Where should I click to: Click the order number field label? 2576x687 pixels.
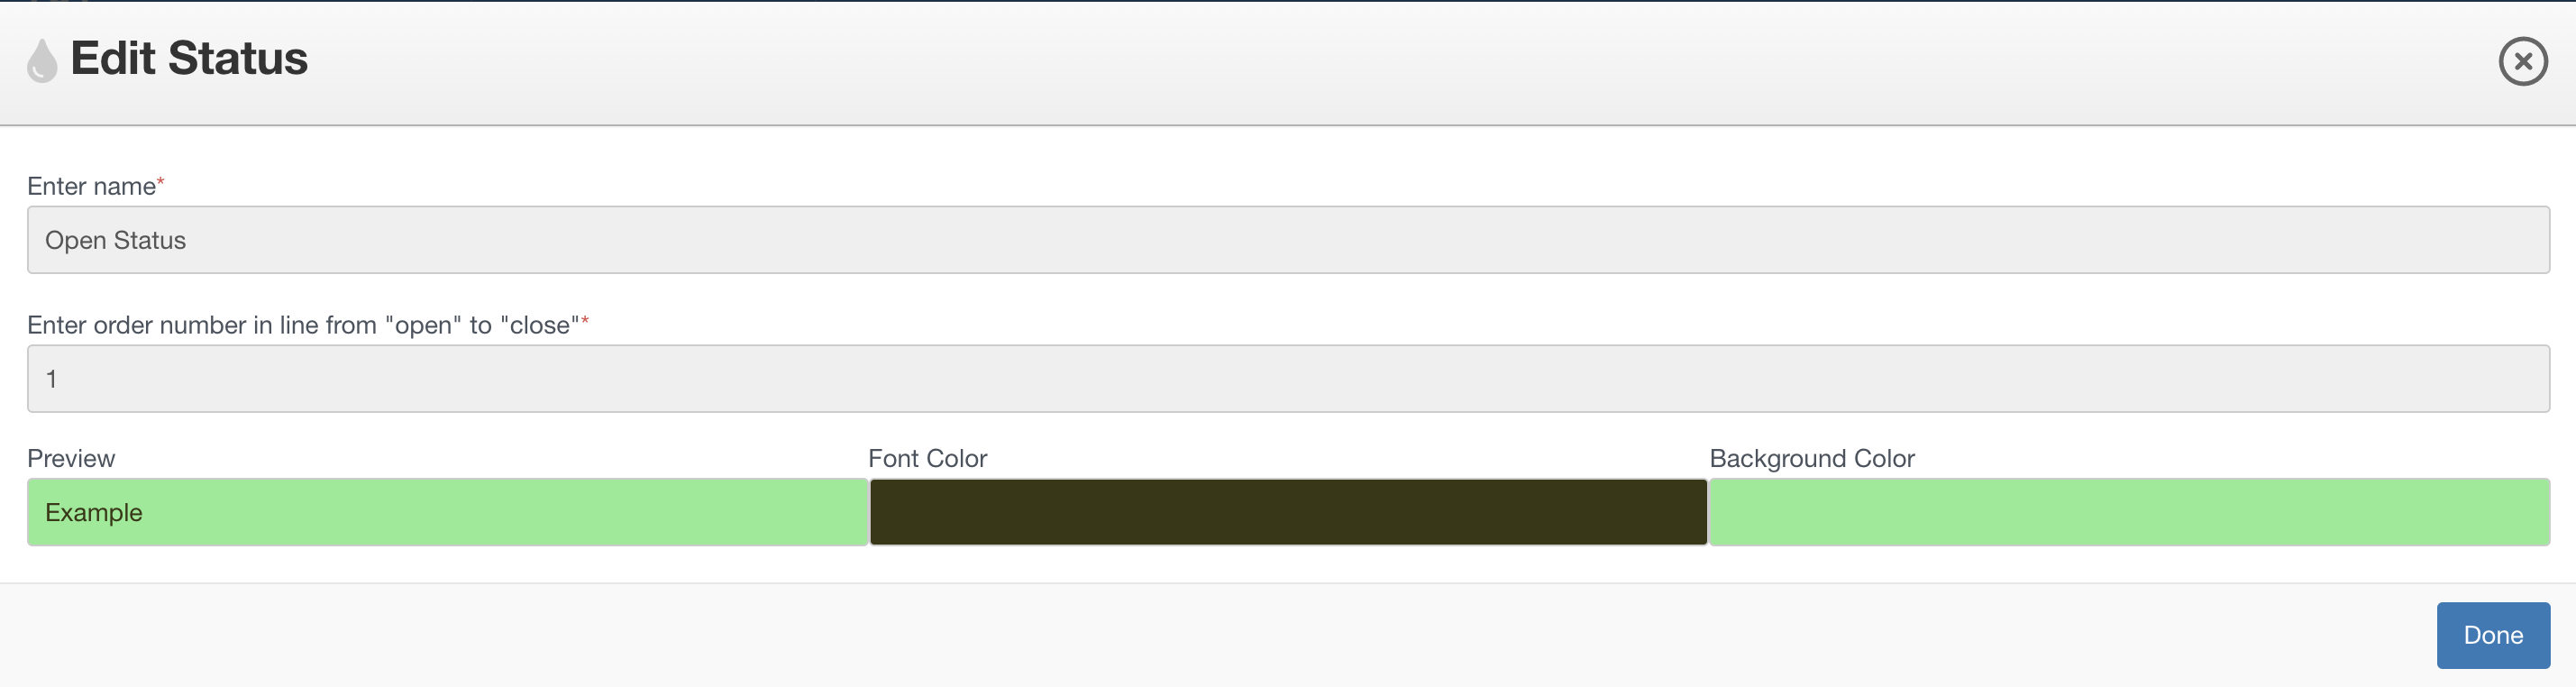pyautogui.click(x=304, y=325)
